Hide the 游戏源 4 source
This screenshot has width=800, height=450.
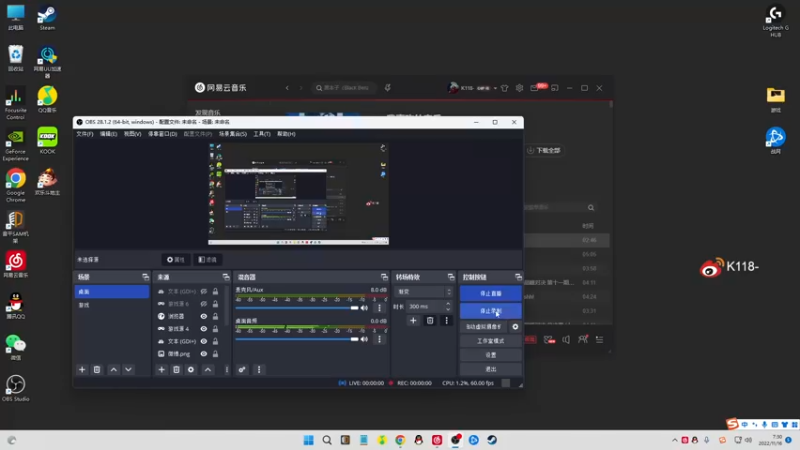click(204, 329)
